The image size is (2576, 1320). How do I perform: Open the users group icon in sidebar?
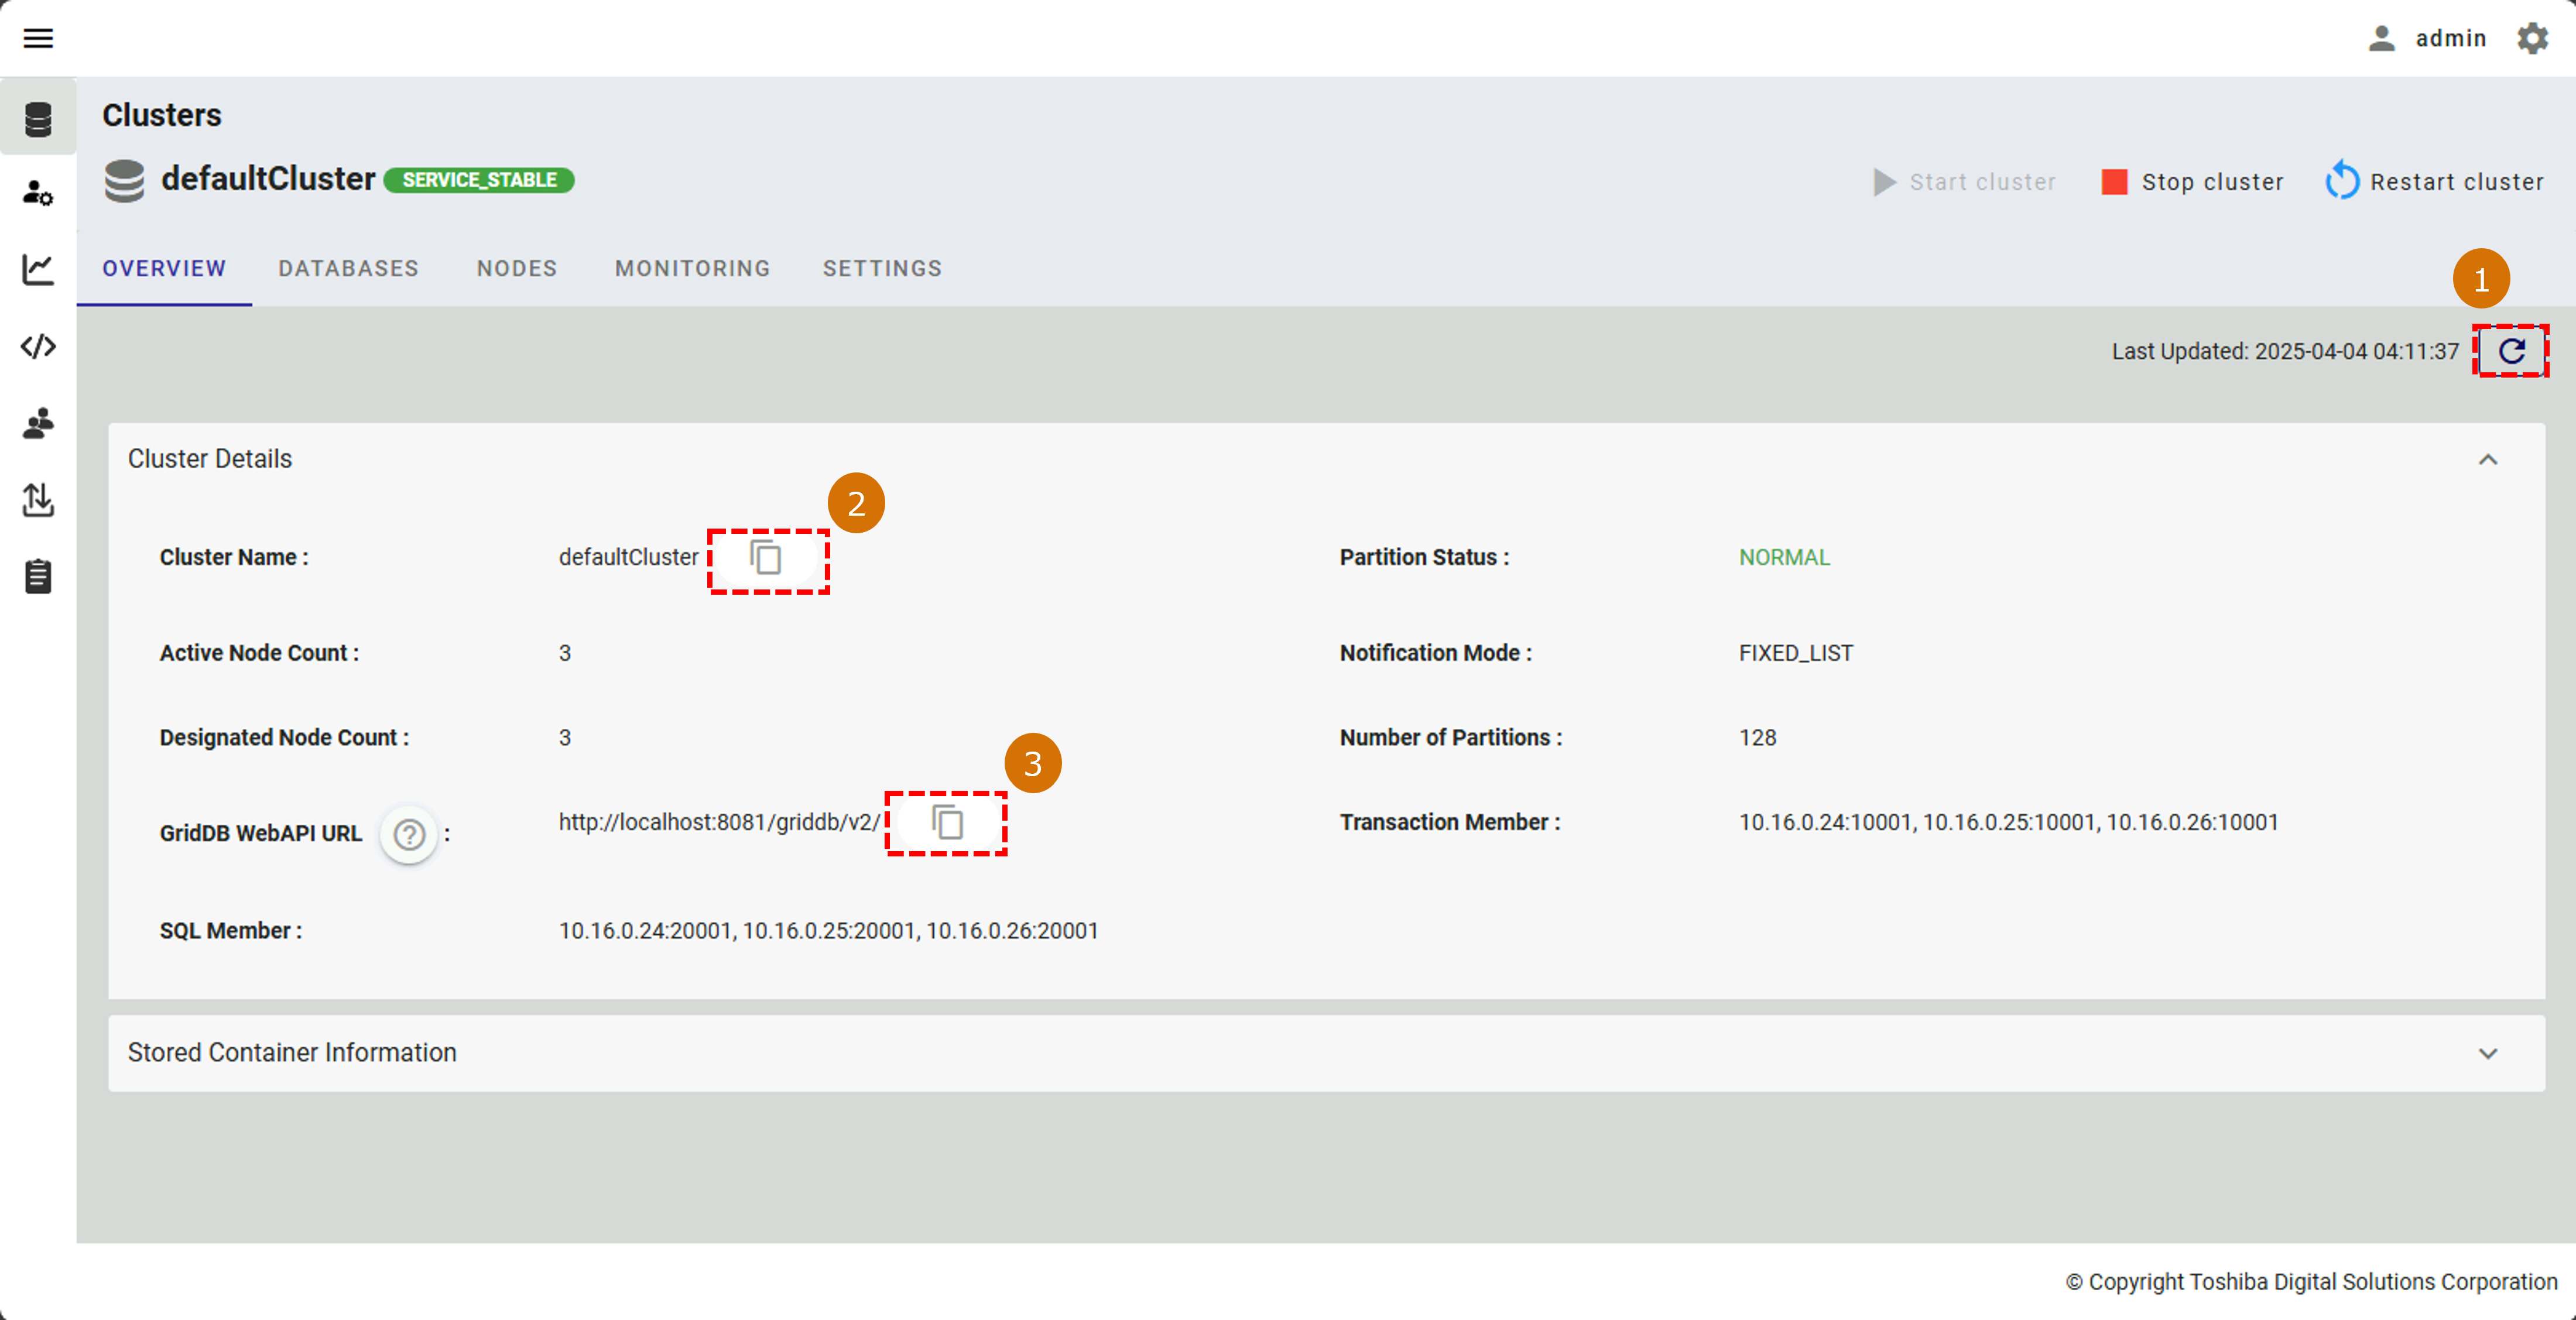38,423
